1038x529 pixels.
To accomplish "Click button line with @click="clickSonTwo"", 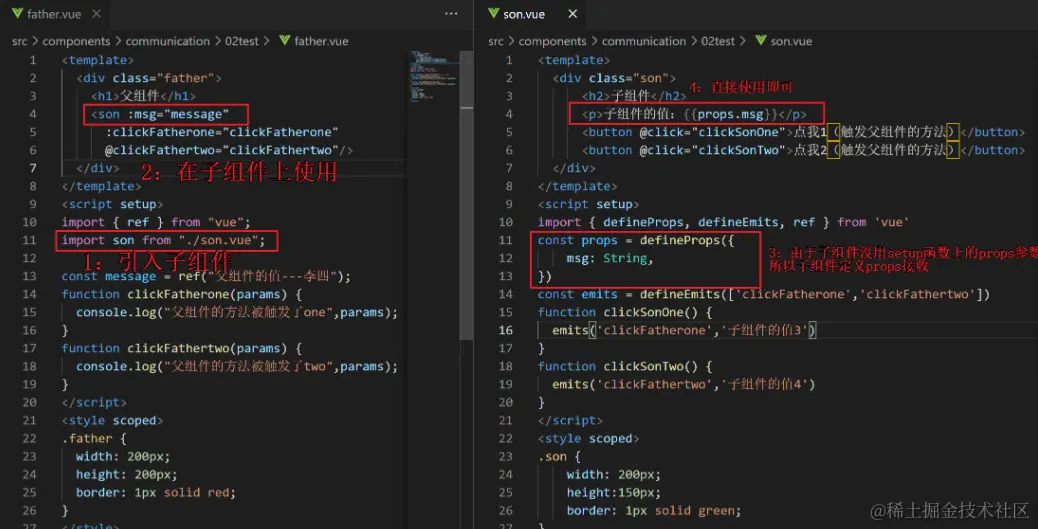I will coord(803,150).
